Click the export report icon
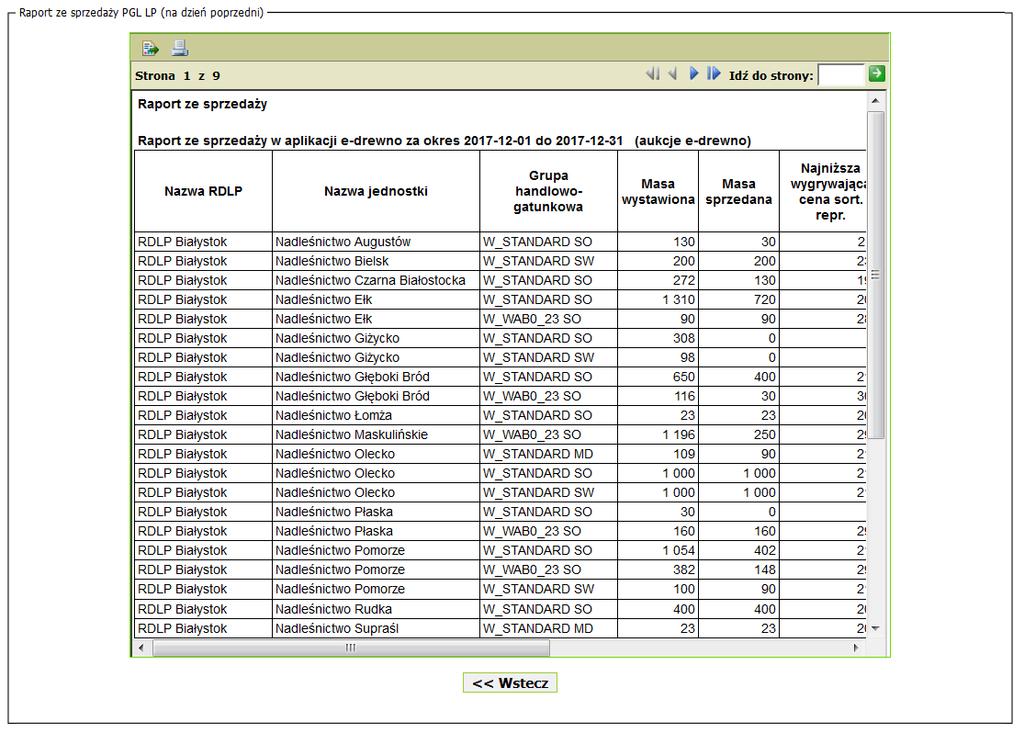The height and width of the screenshot is (733, 1024). (x=150, y=48)
